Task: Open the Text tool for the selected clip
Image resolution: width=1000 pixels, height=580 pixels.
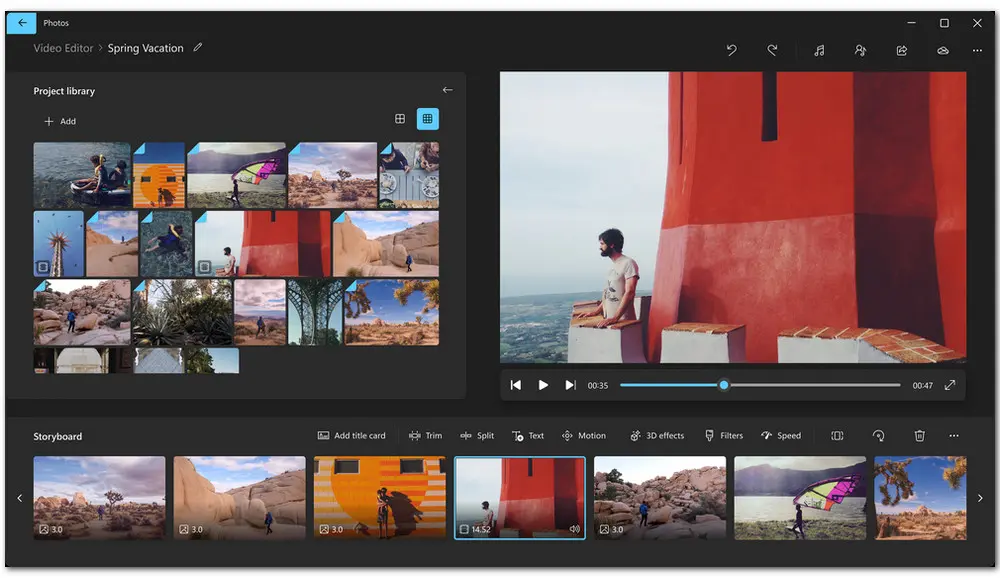Action: pos(528,435)
